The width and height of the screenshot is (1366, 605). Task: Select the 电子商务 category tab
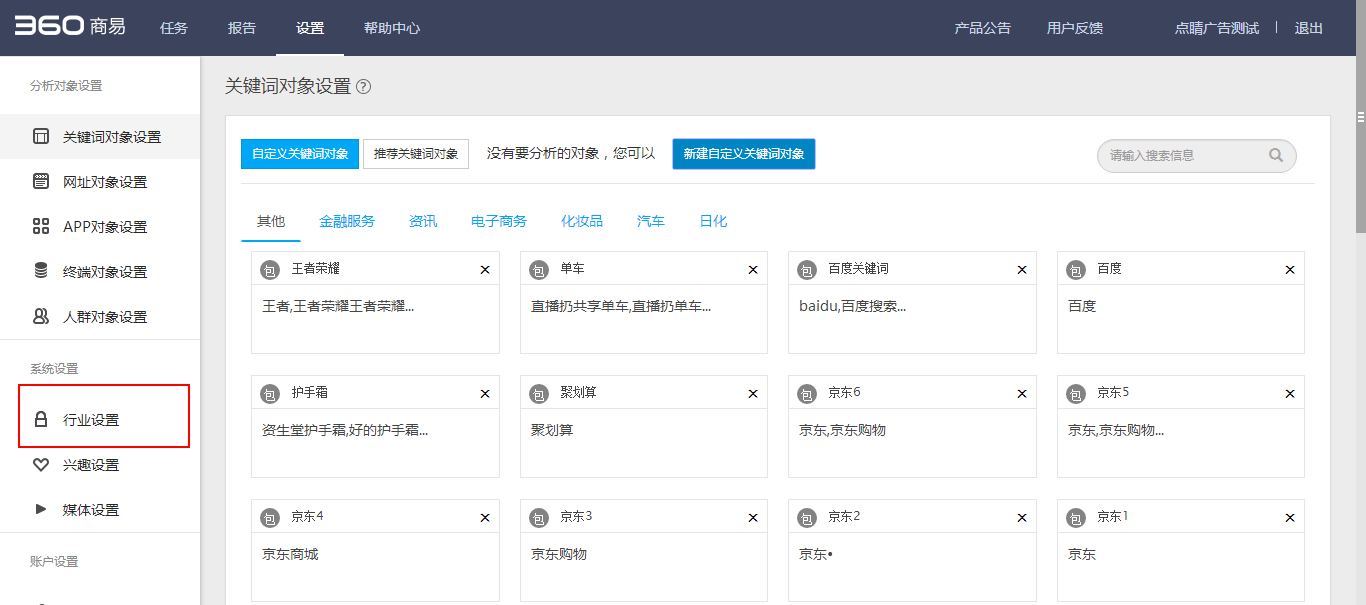[499, 221]
